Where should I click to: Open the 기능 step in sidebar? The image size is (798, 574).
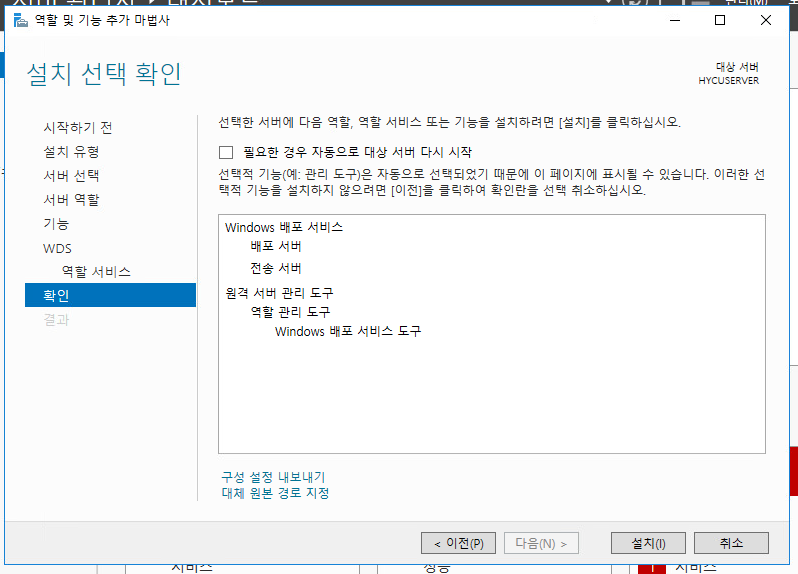[56, 224]
